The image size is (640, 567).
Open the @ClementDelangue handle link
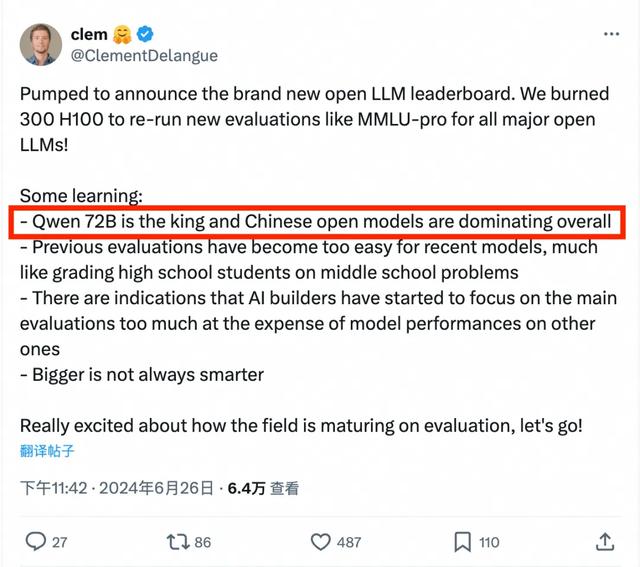(x=144, y=56)
